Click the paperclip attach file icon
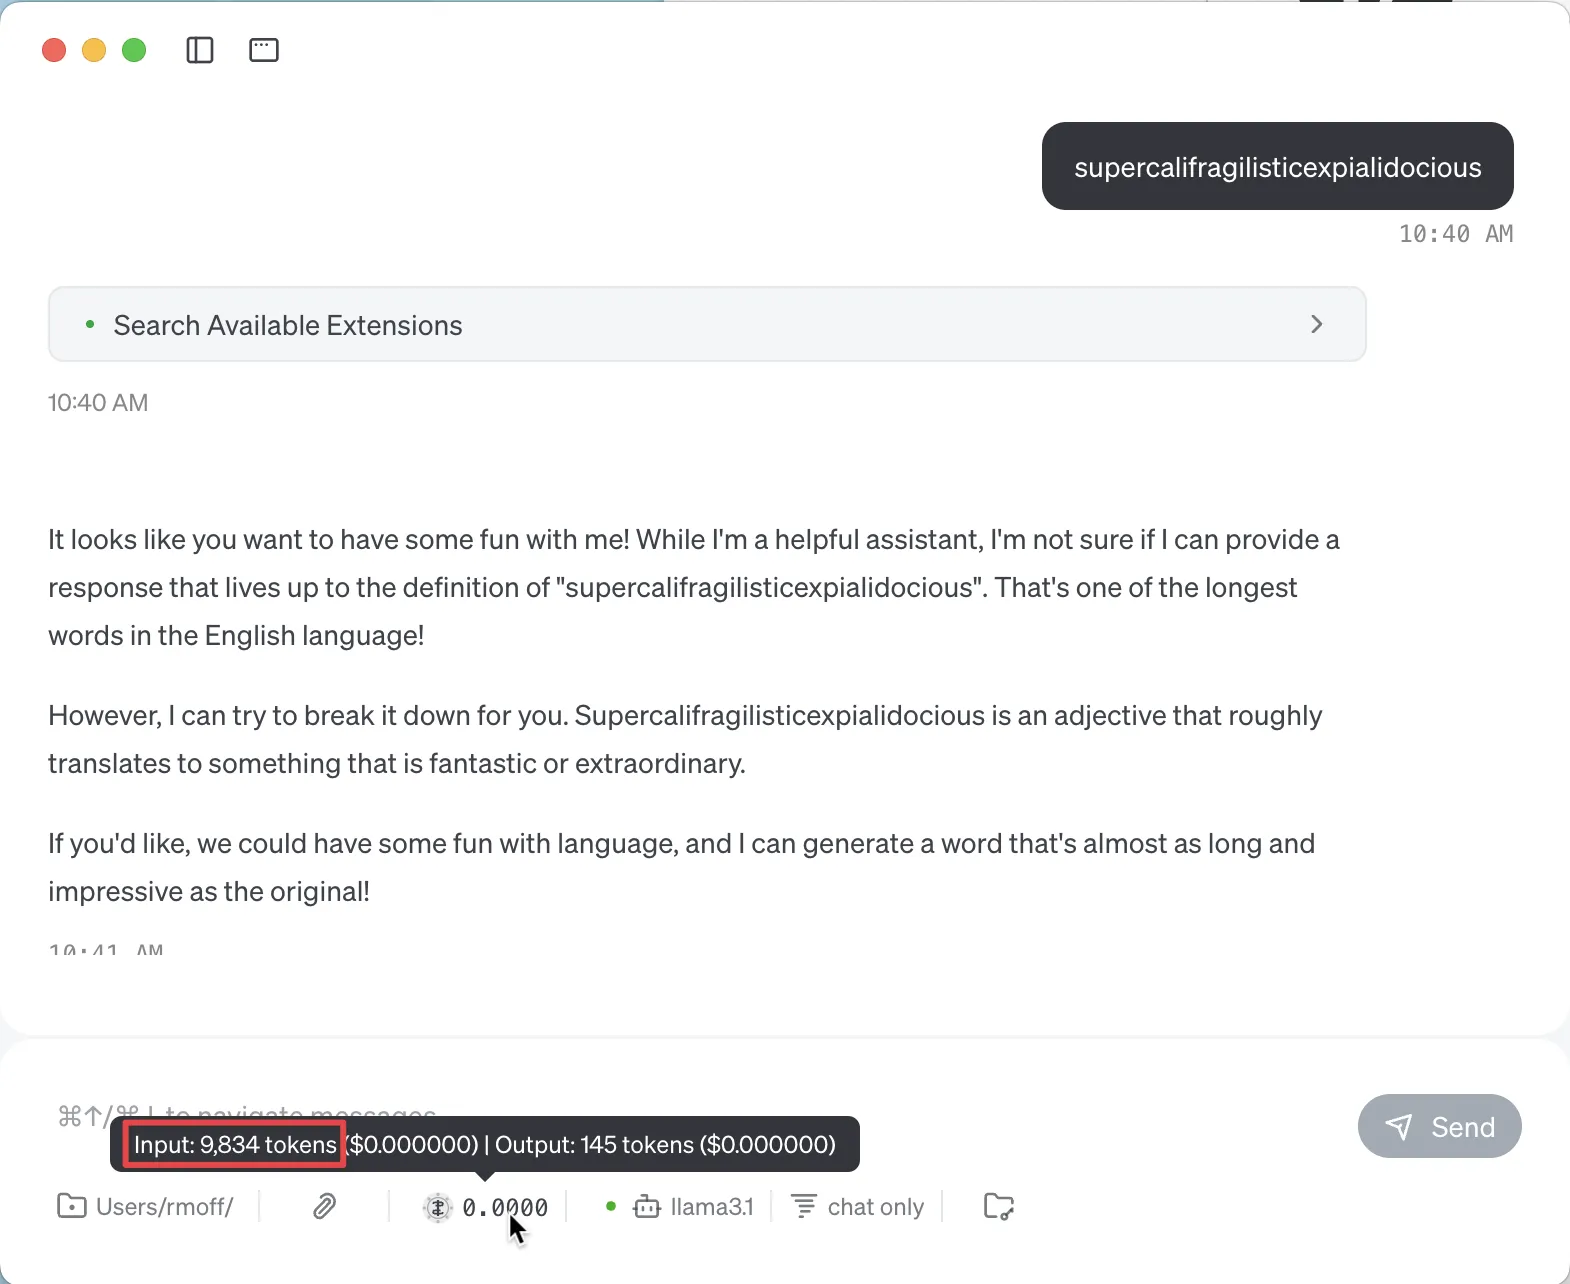1570x1284 pixels. click(324, 1207)
